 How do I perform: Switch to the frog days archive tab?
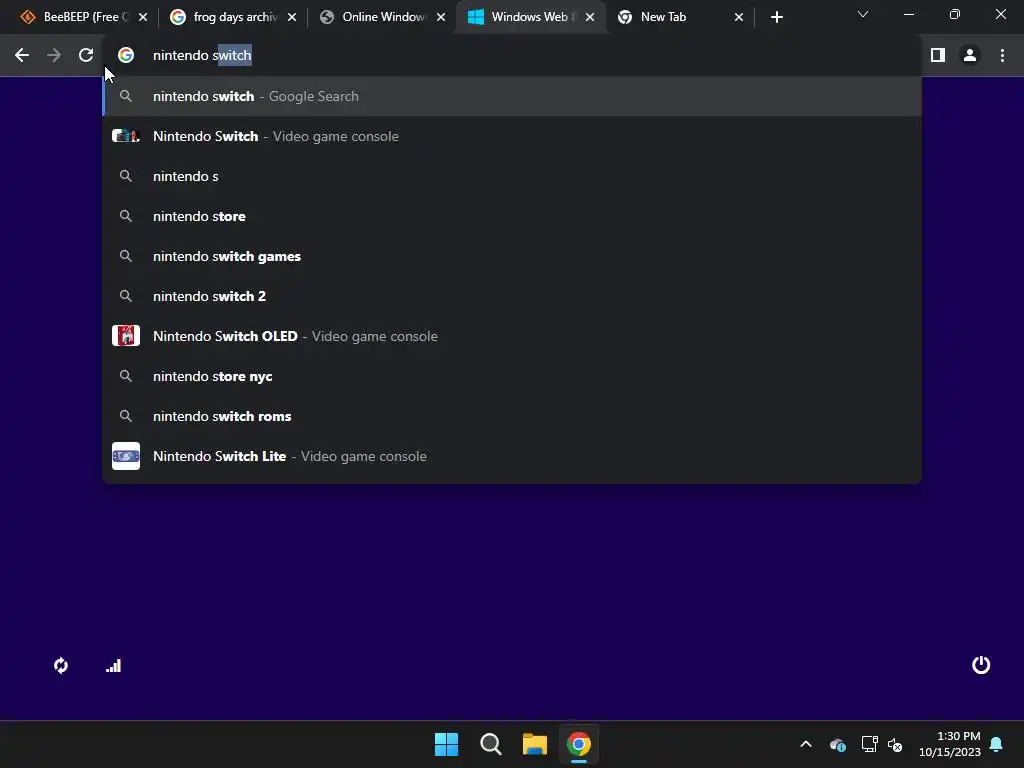pyautogui.click(x=232, y=17)
